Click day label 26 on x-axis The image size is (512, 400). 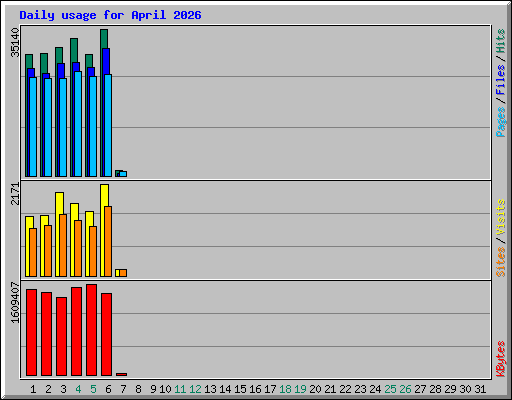pyautogui.click(x=405, y=389)
